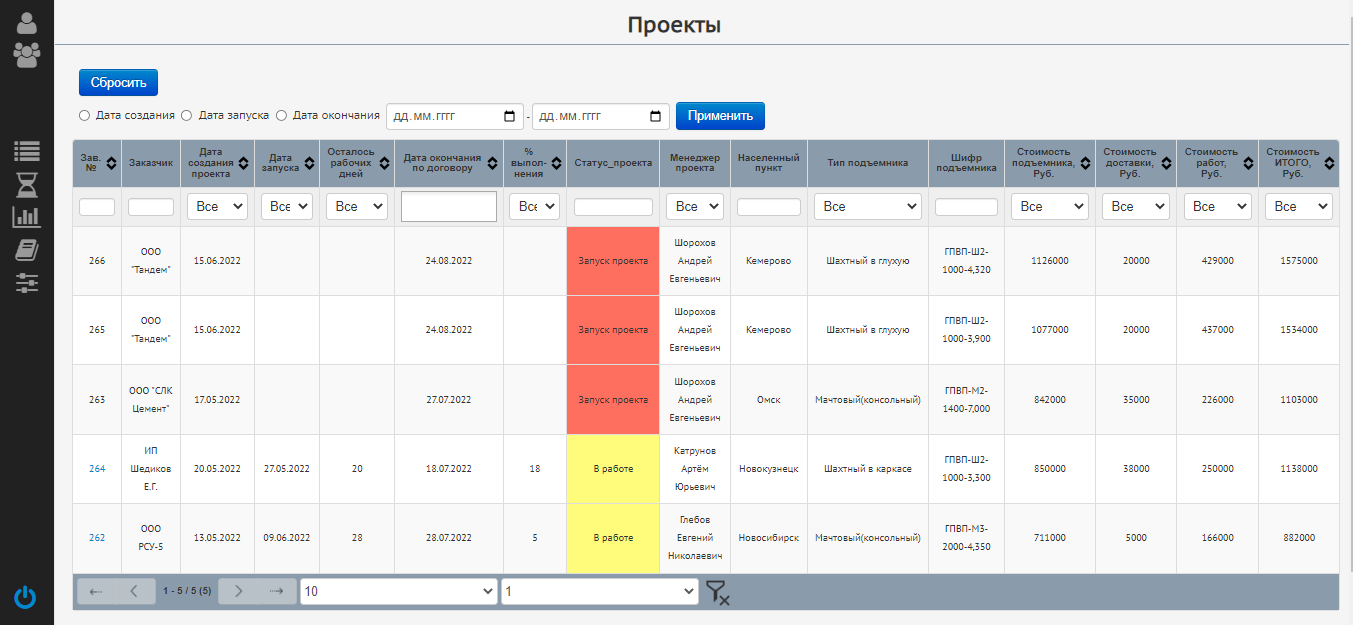Select Дата создания radio button
The height and width of the screenshot is (625, 1353).
85,116
